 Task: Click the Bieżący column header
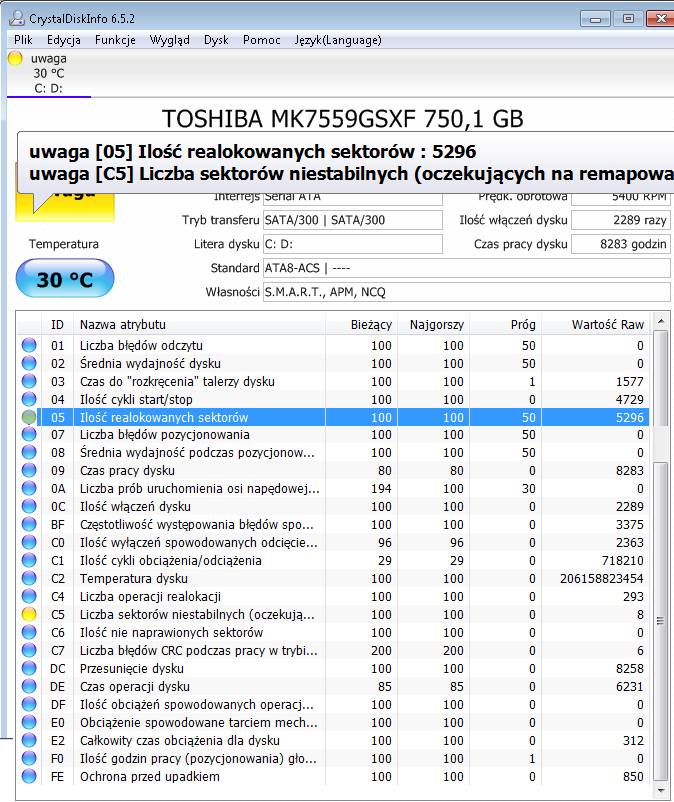click(x=362, y=324)
